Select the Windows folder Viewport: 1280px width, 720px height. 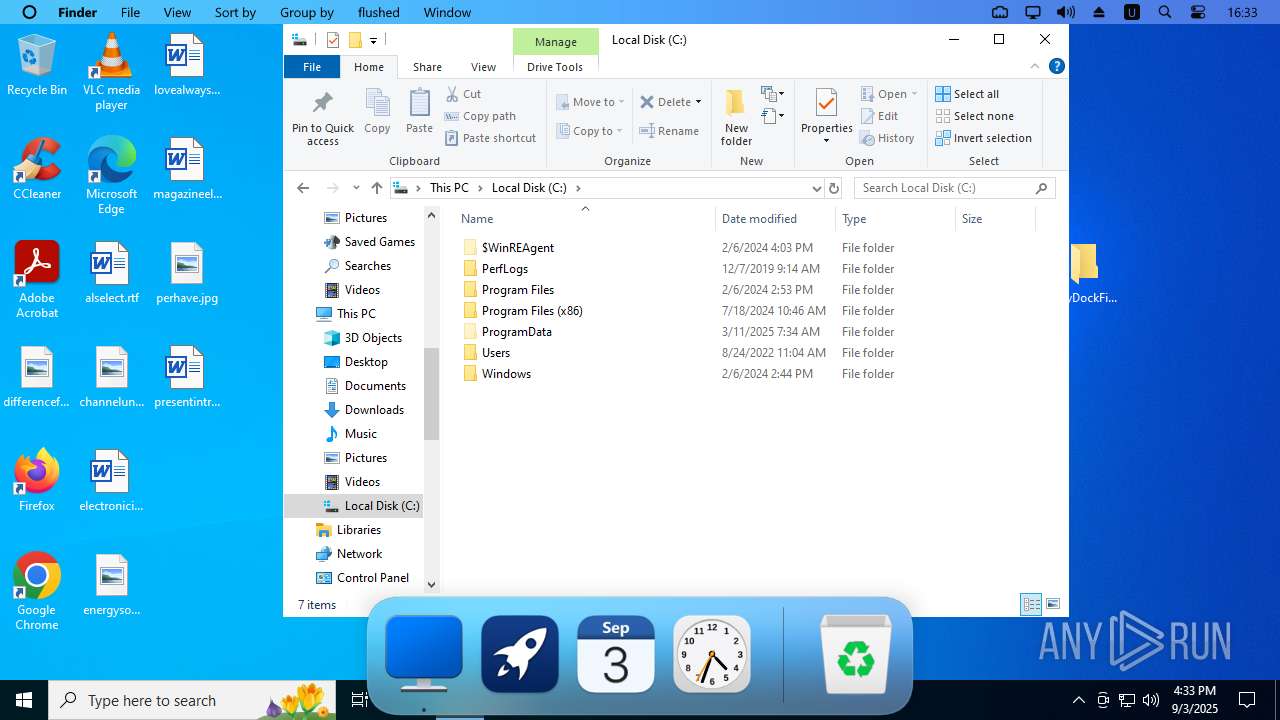[x=506, y=374]
